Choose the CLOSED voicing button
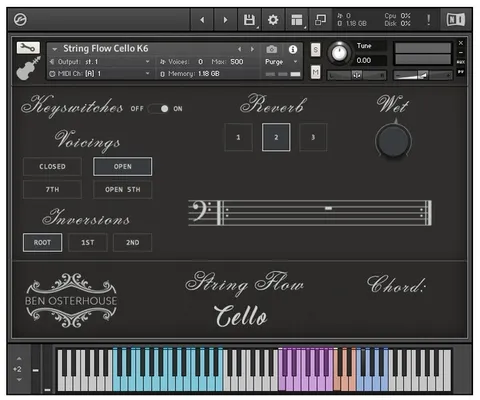480x400 pixels. click(x=52, y=167)
